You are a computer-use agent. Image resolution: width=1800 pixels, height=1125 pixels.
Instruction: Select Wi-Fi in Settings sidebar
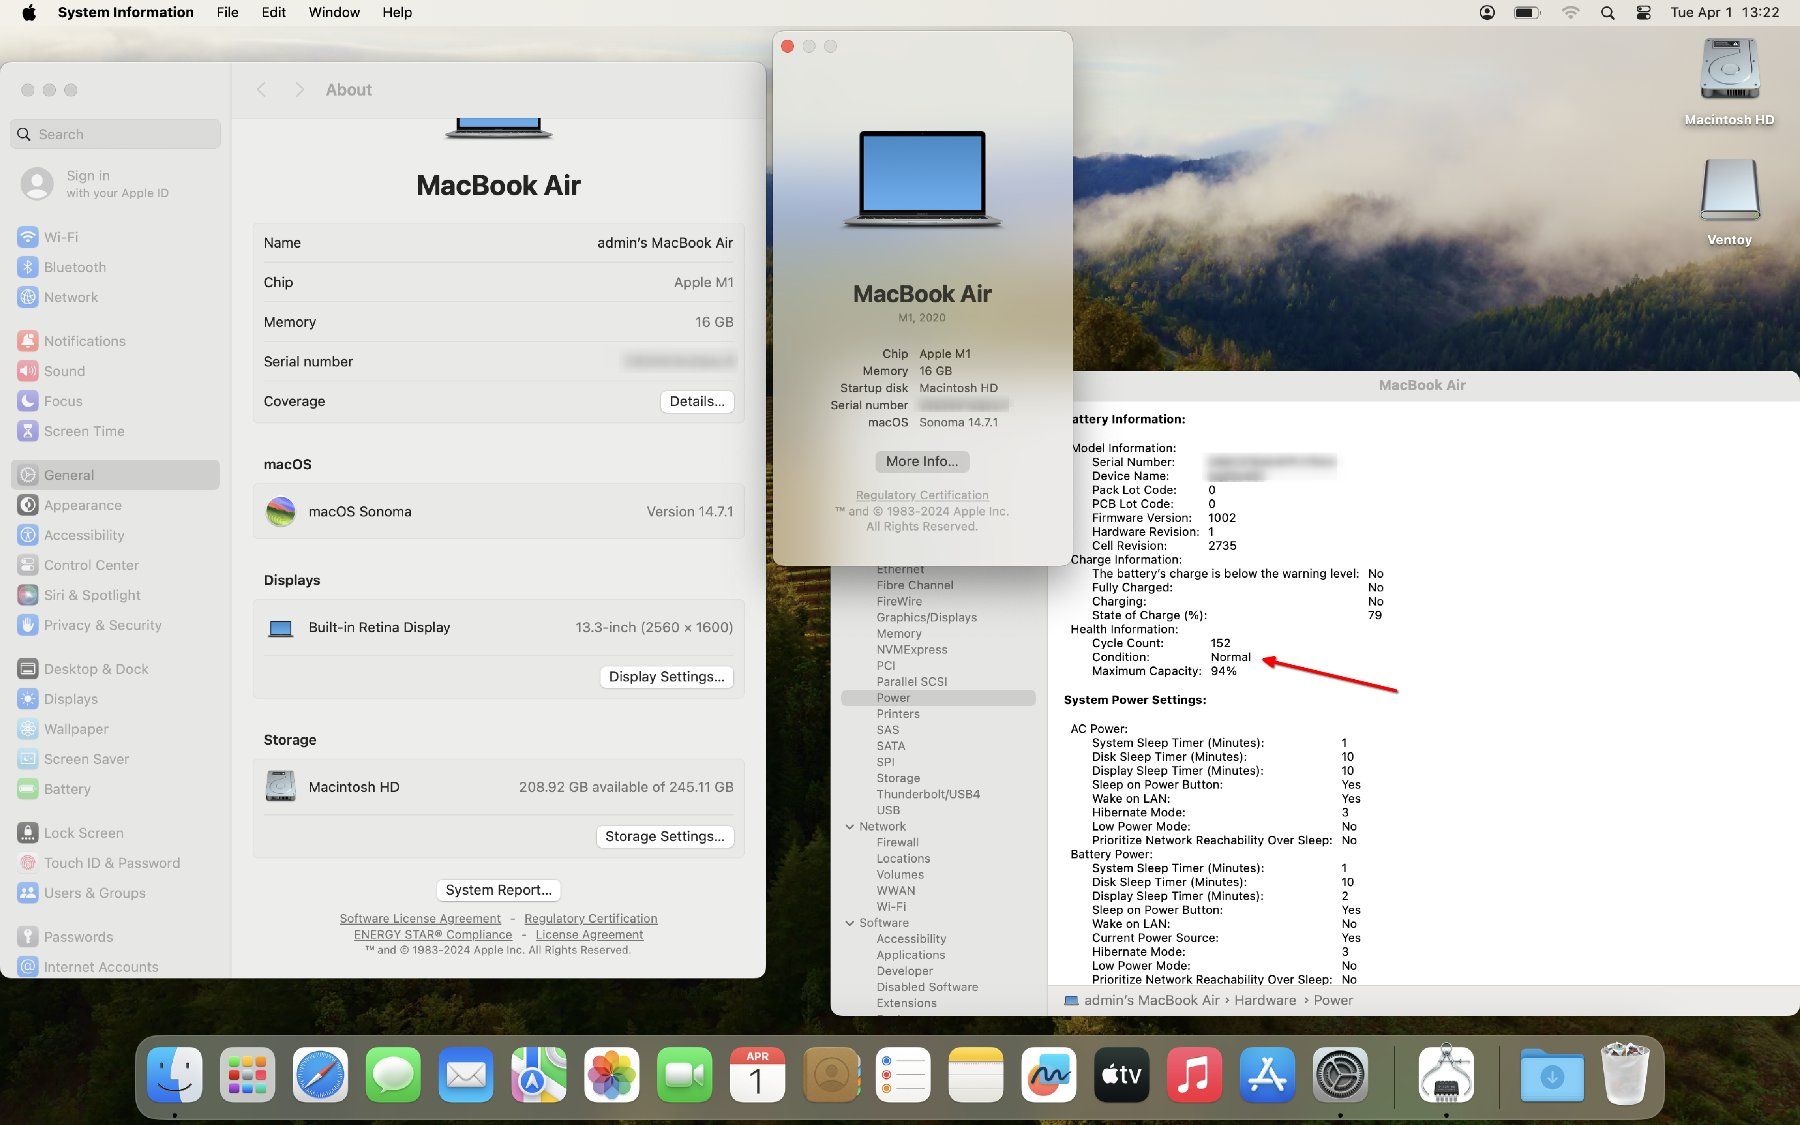click(116, 237)
